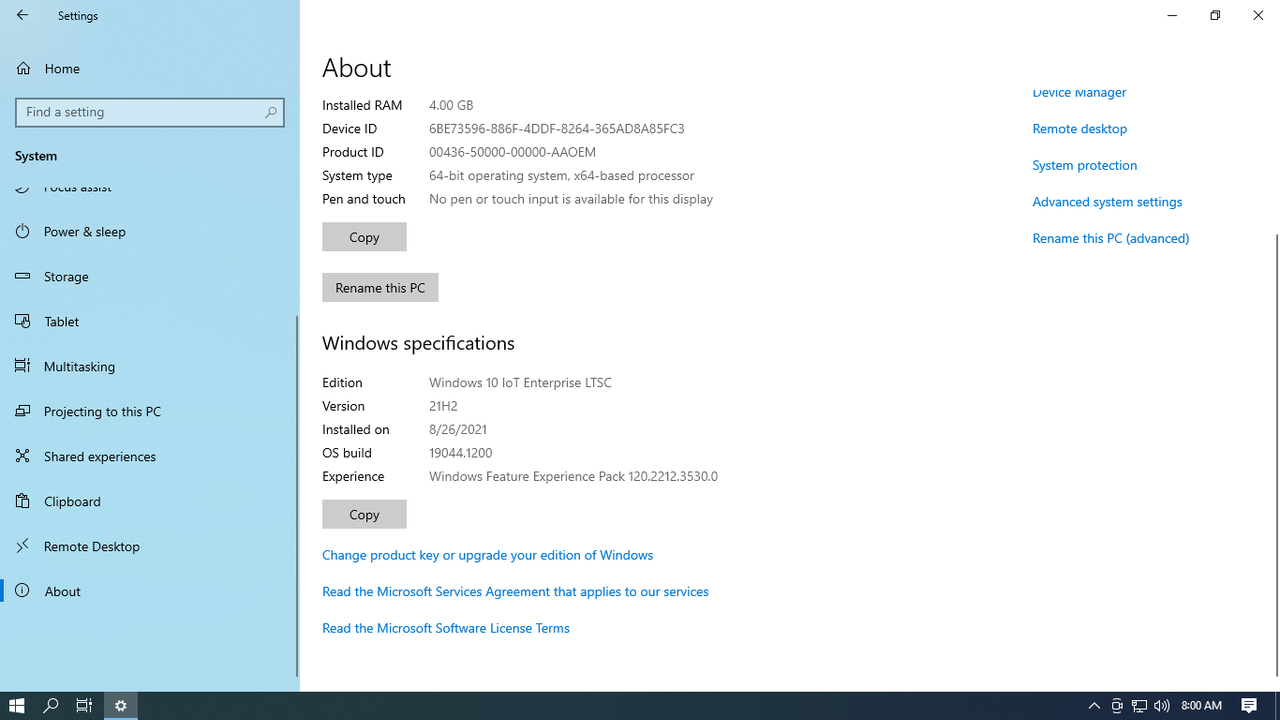
Task: Click the Device ID value 6BE73596-886F
Action: point(557,129)
